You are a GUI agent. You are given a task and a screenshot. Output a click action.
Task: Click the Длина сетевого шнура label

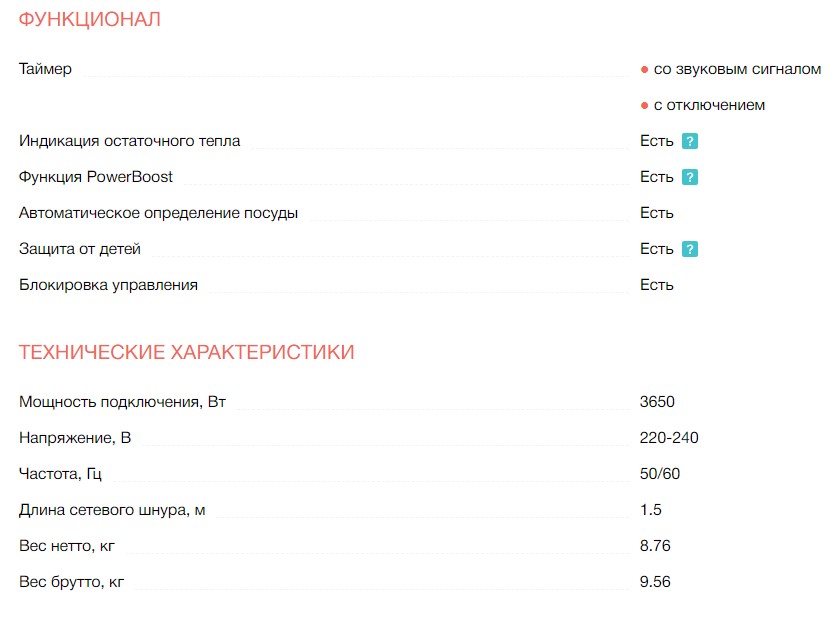[x=112, y=510]
